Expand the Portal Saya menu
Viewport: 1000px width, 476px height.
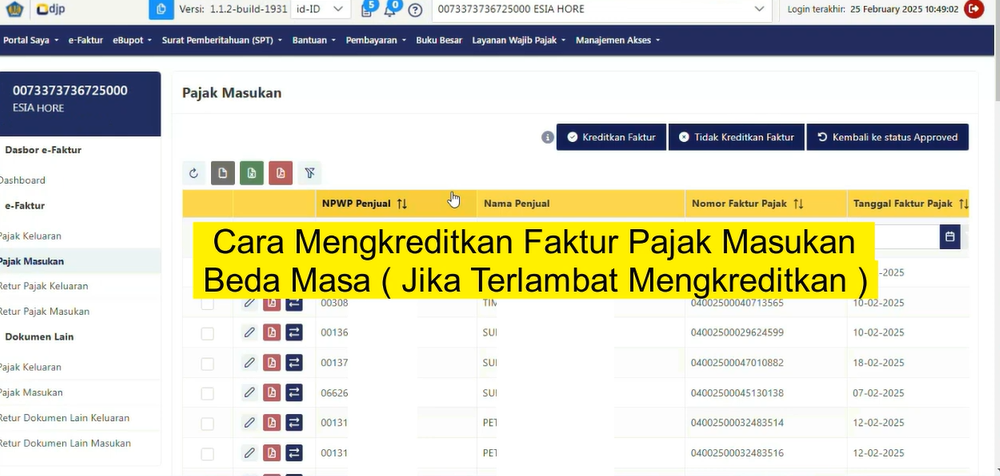tap(31, 40)
